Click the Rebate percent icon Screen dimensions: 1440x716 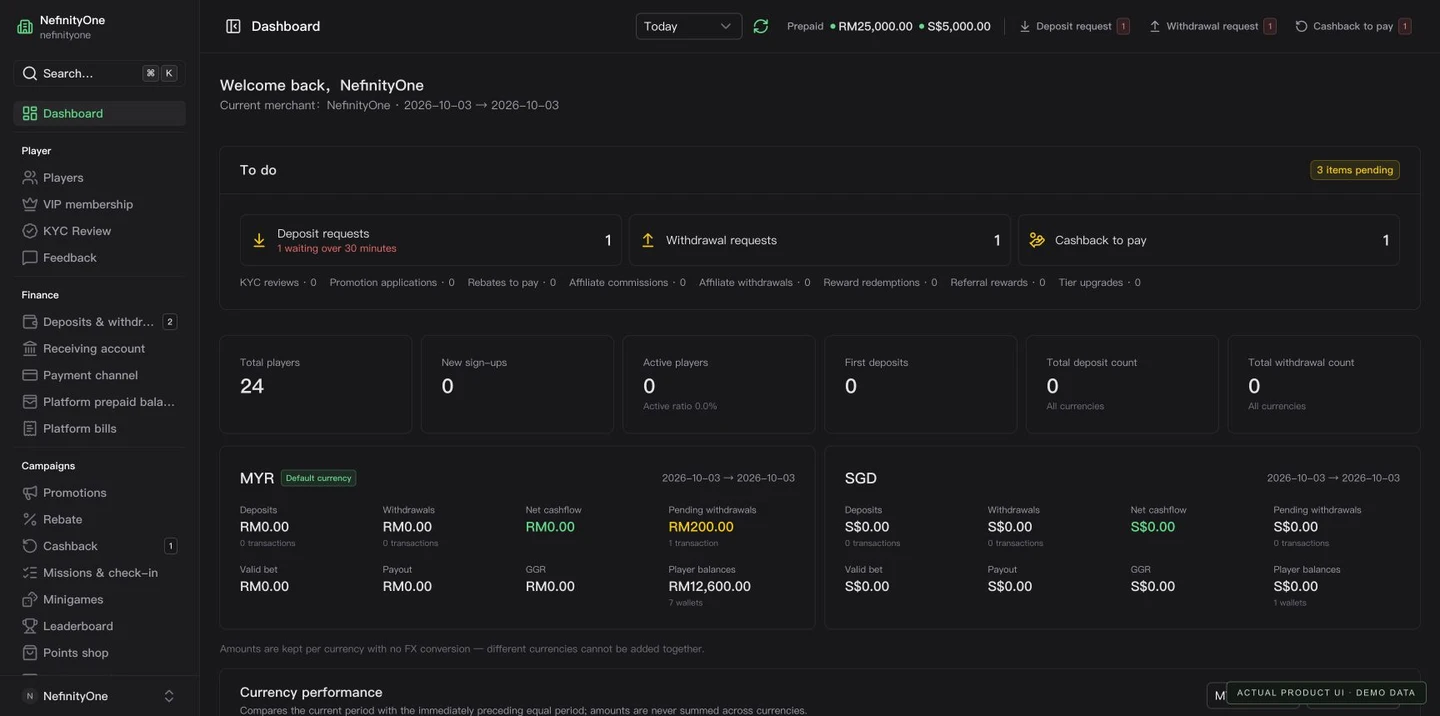30,519
